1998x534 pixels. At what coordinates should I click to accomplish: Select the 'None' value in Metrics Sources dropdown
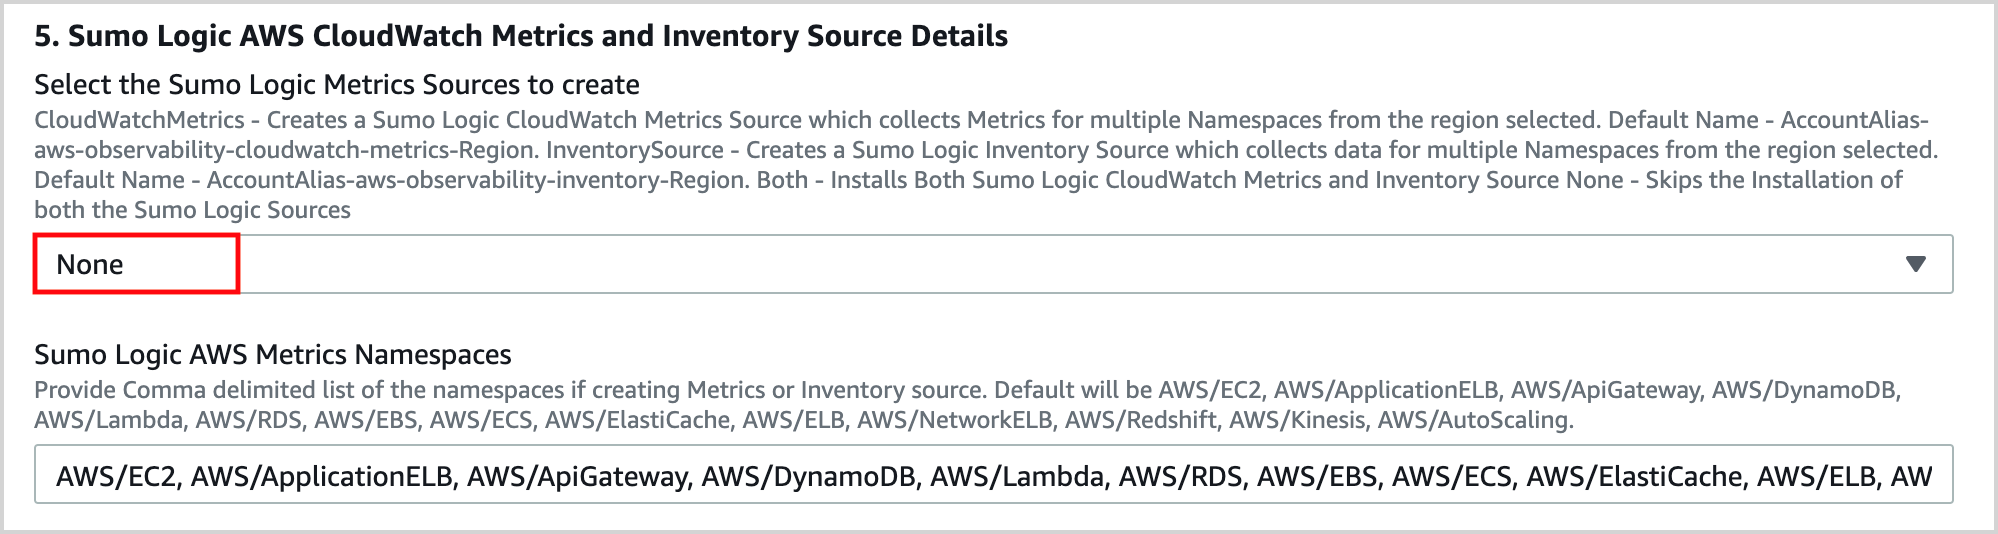(90, 265)
